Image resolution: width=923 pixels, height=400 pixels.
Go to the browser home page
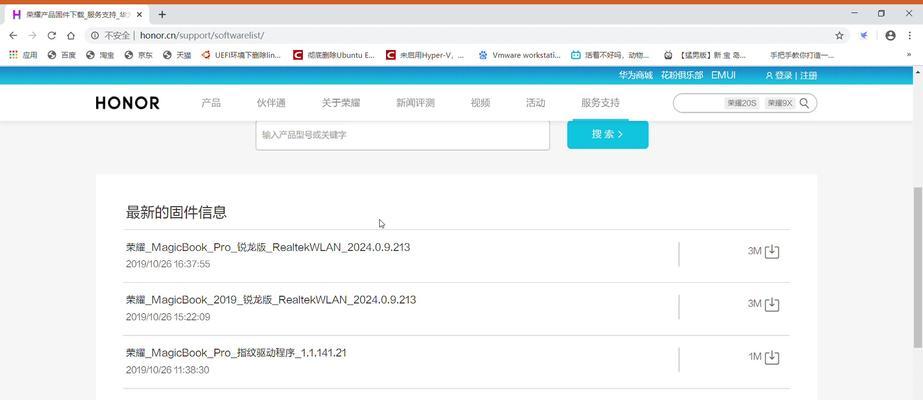pos(71,35)
